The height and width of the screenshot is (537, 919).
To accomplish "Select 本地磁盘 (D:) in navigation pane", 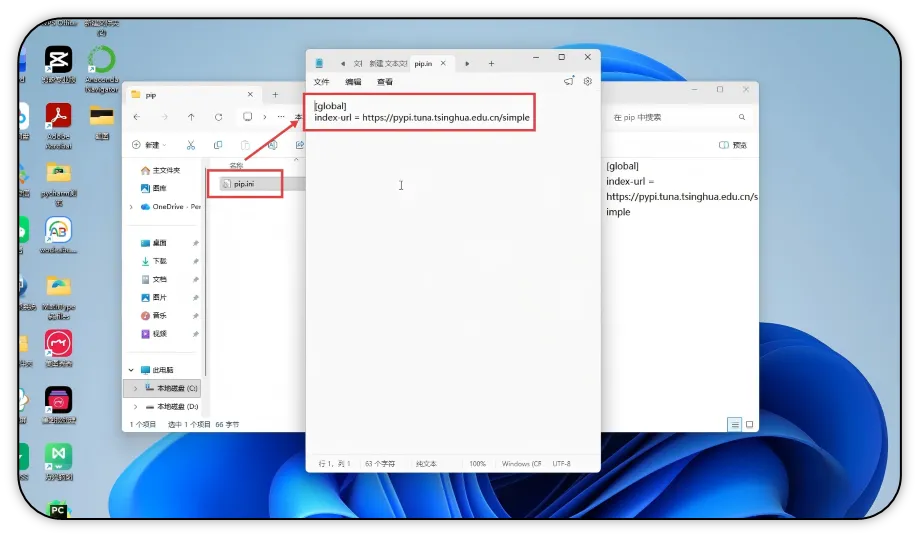I will 172,406.
